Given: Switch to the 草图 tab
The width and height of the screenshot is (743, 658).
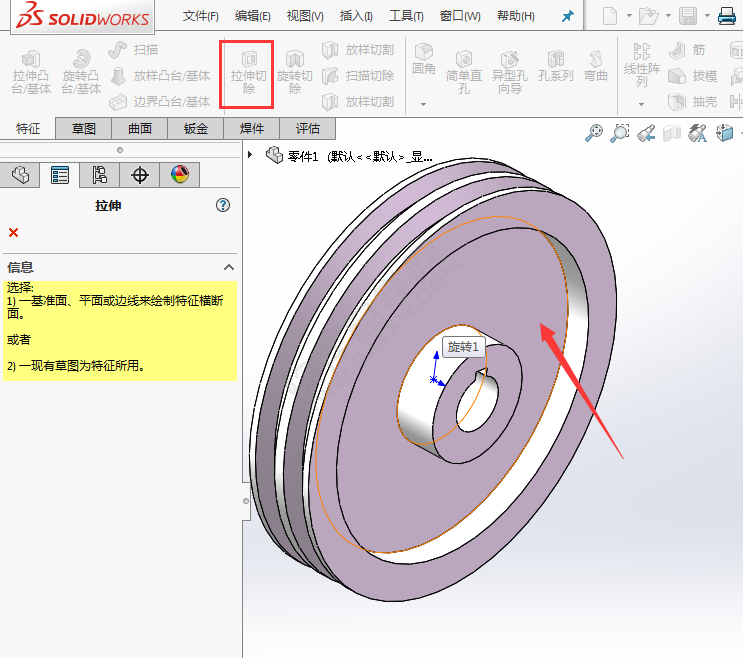Looking at the screenshot, I should pyautogui.click(x=84, y=128).
